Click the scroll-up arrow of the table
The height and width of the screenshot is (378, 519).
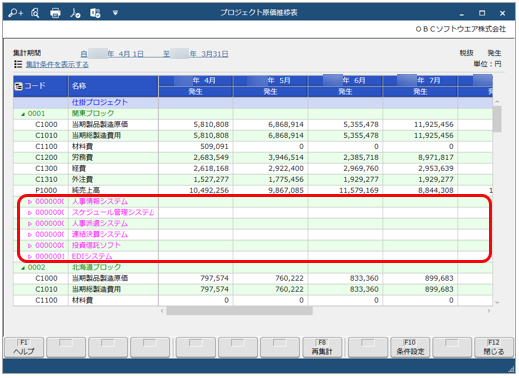click(x=497, y=102)
